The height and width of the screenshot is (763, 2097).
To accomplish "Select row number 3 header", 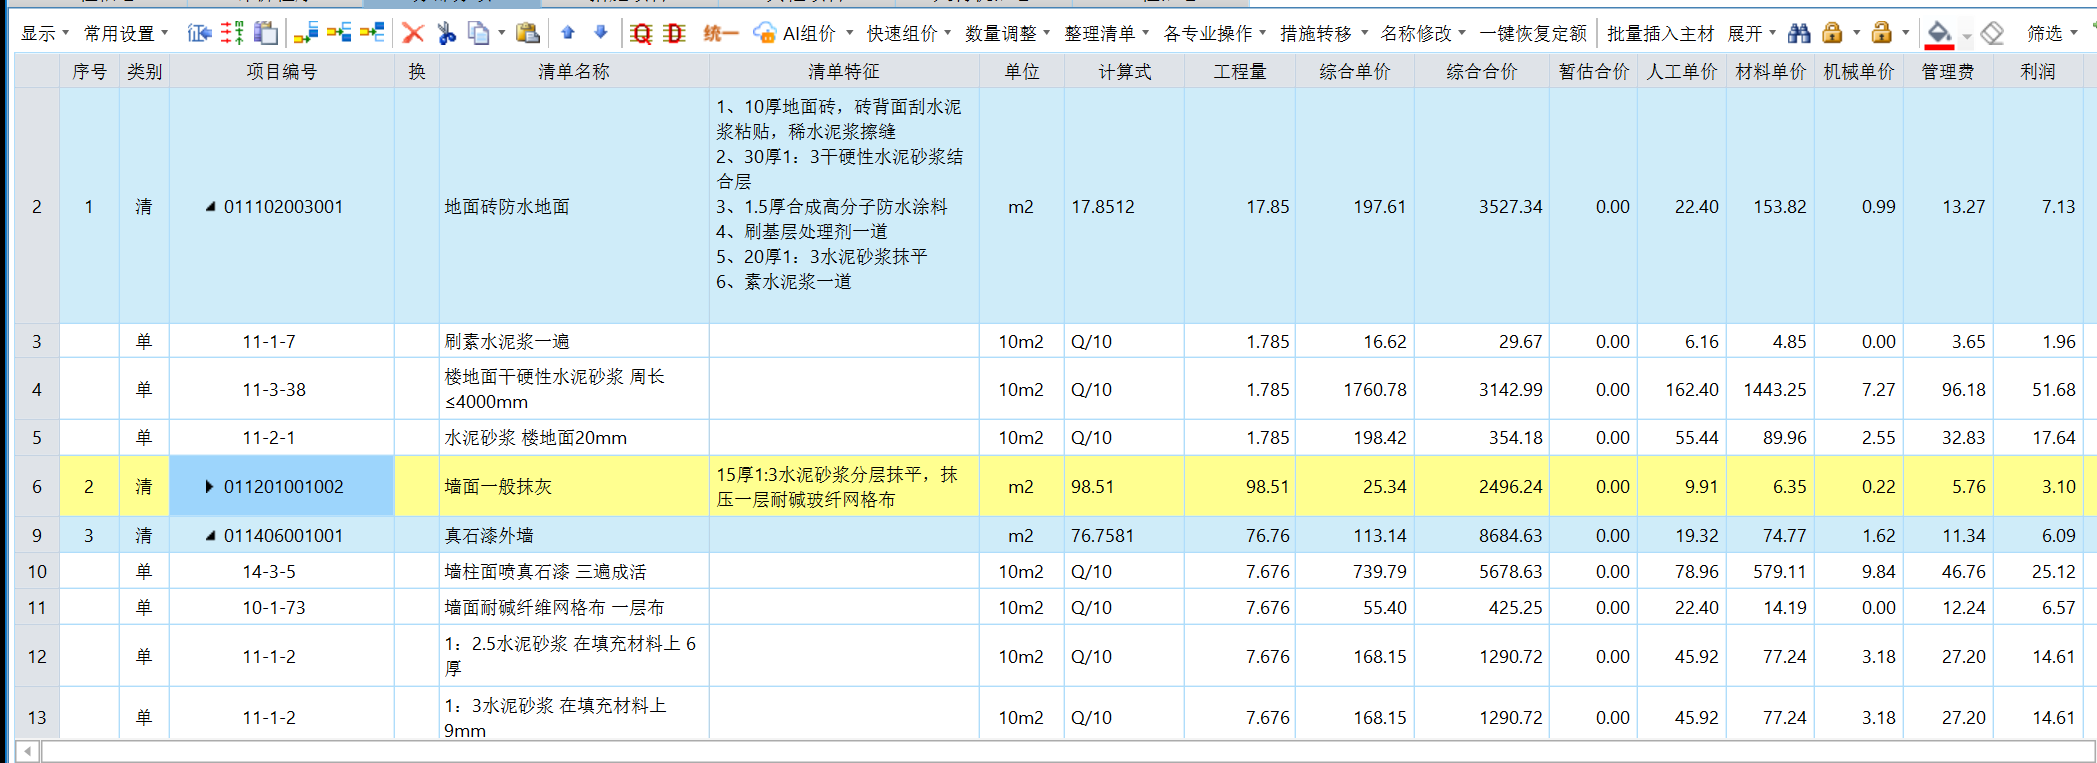I will point(37,341).
